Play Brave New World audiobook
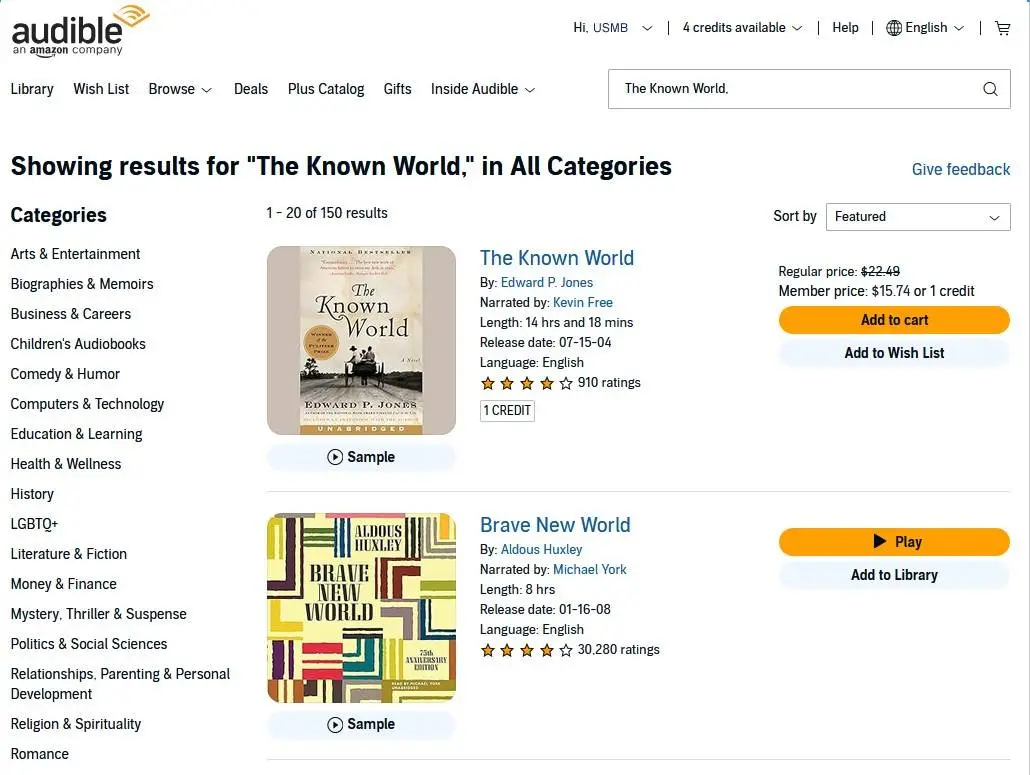This screenshot has height=775, width=1030. pos(894,542)
